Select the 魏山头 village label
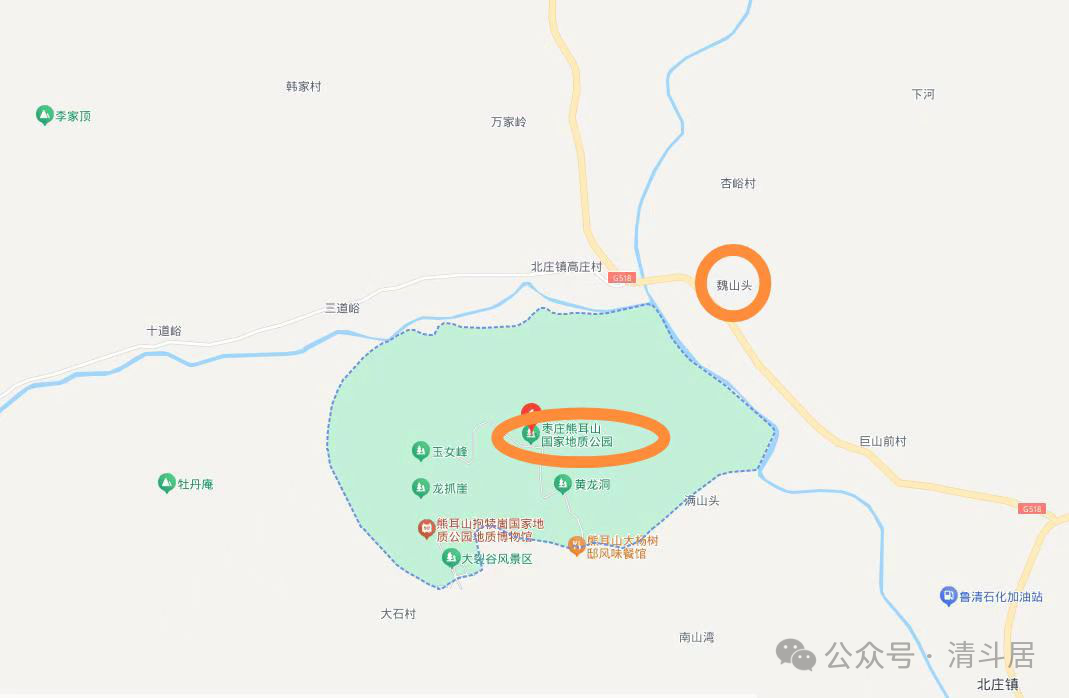The height and width of the screenshot is (698, 1069). pos(734,285)
